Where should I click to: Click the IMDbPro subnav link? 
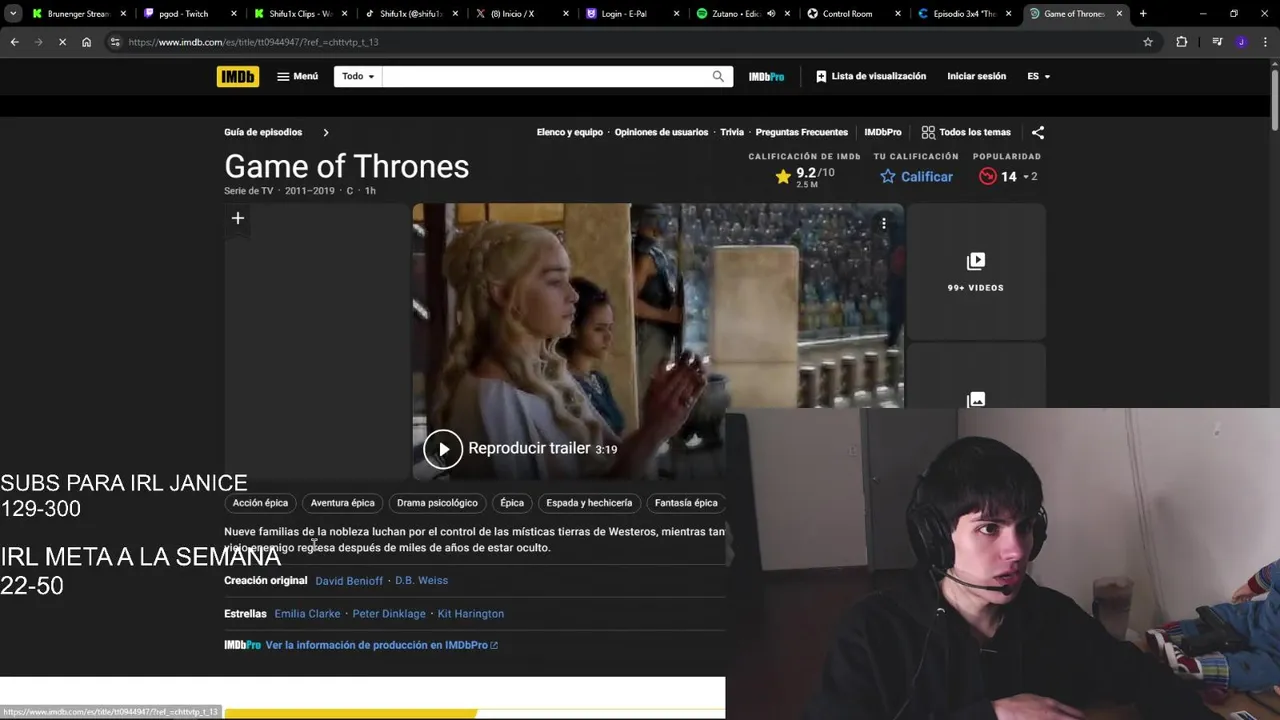pyautogui.click(x=883, y=132)
